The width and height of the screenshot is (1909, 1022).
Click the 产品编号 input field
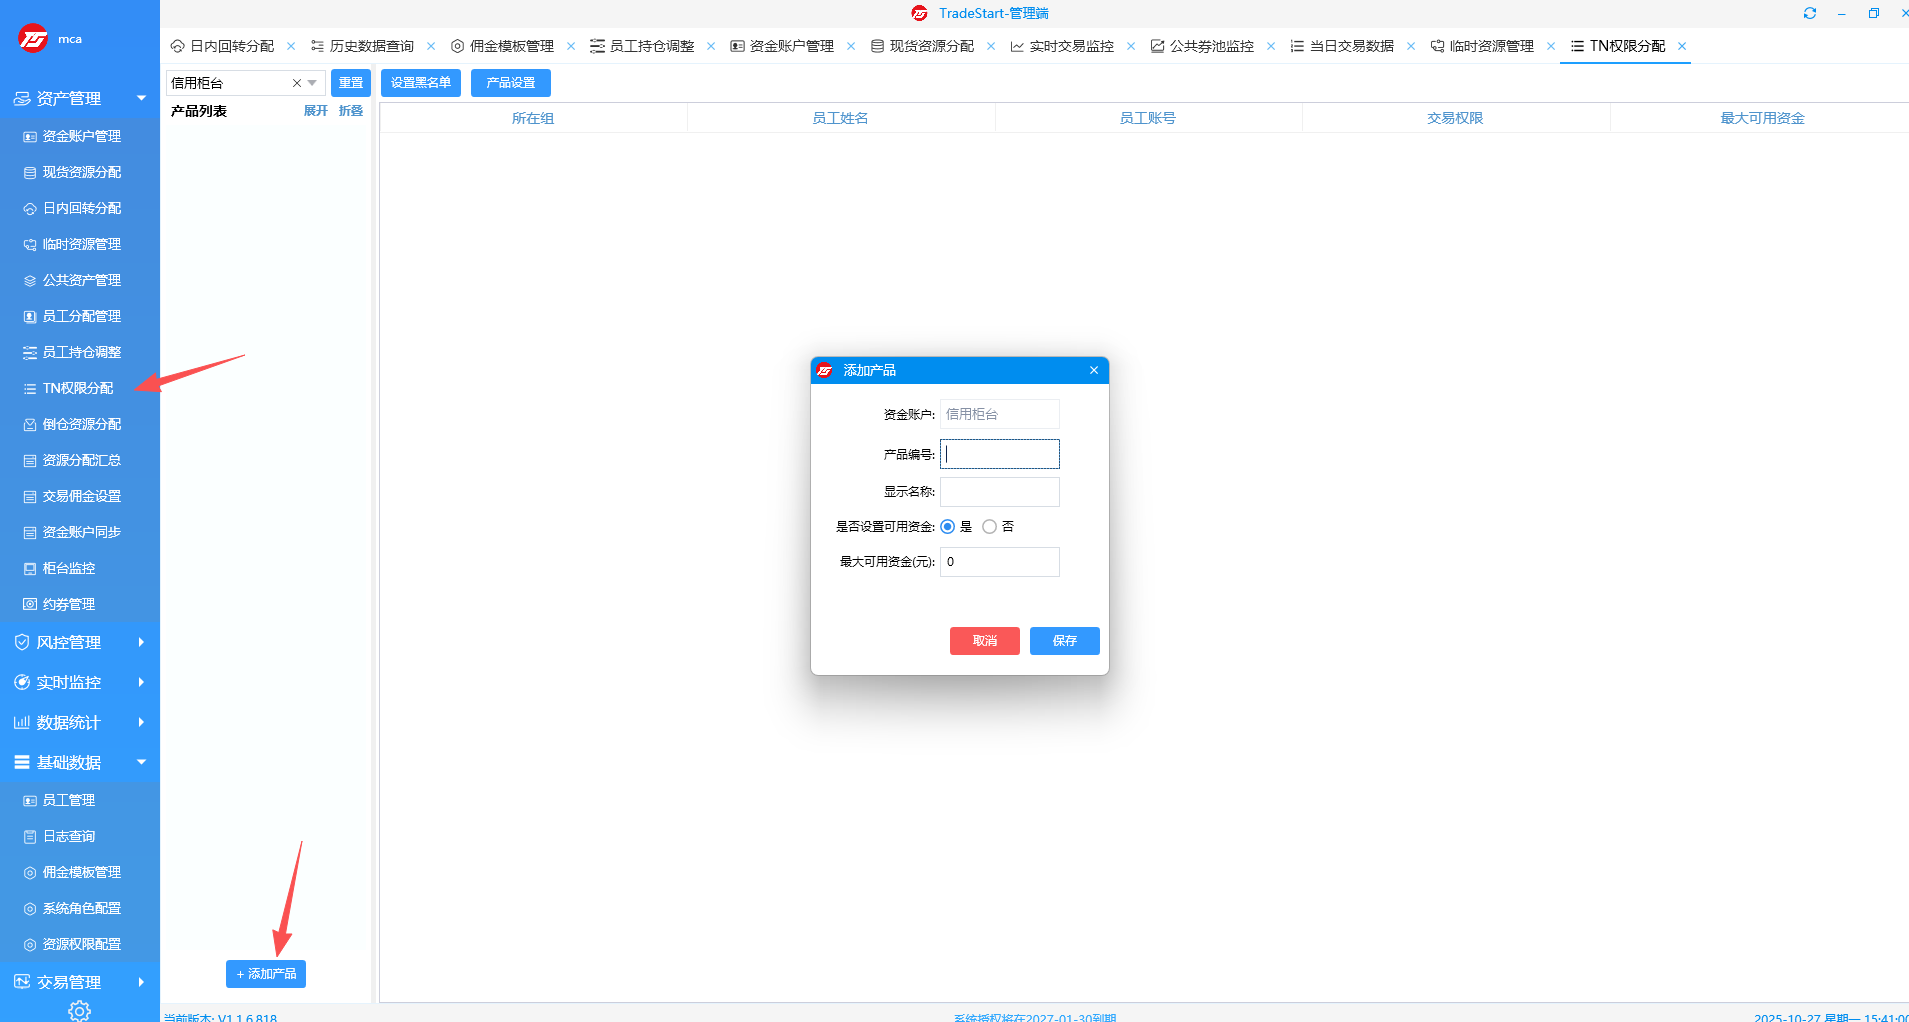(x=999, y=454)
